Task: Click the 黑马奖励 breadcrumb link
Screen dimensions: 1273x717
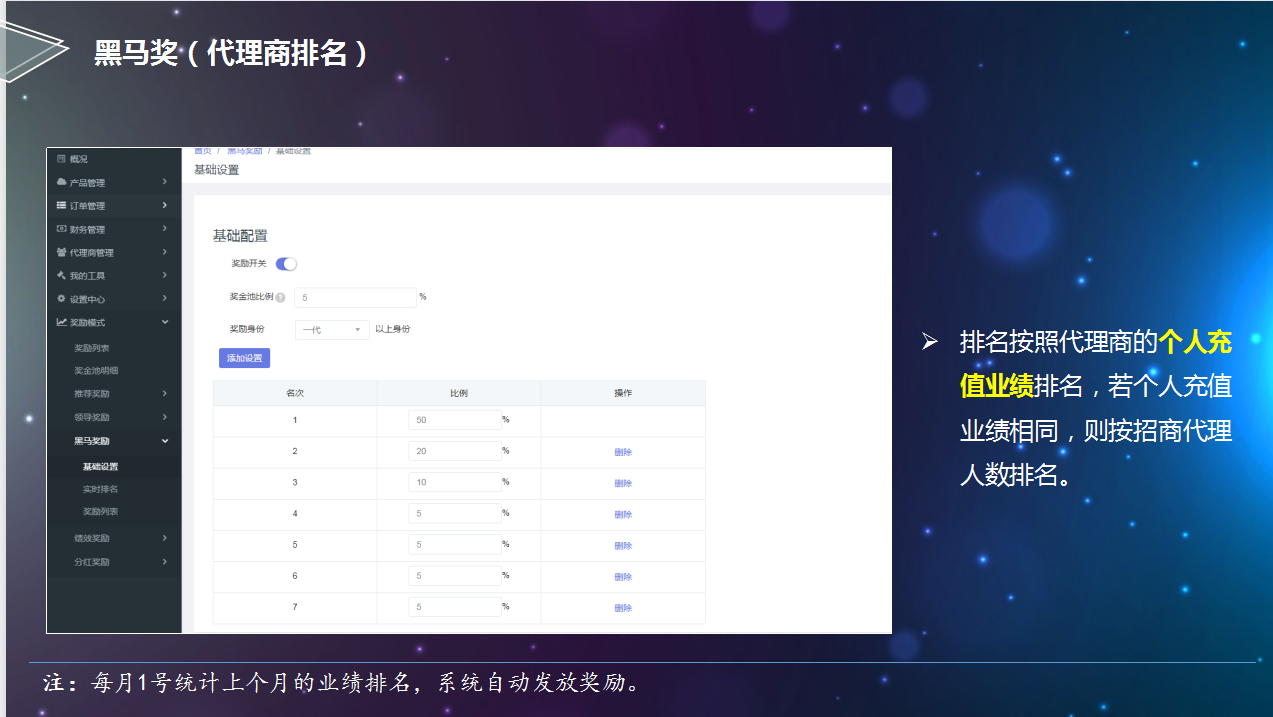Action: click(x=244, y=150)
